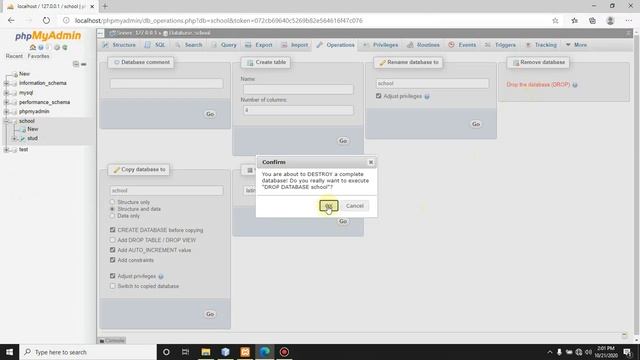
Task: Select the stud table in tree
Action: click(x=32, y=138)
